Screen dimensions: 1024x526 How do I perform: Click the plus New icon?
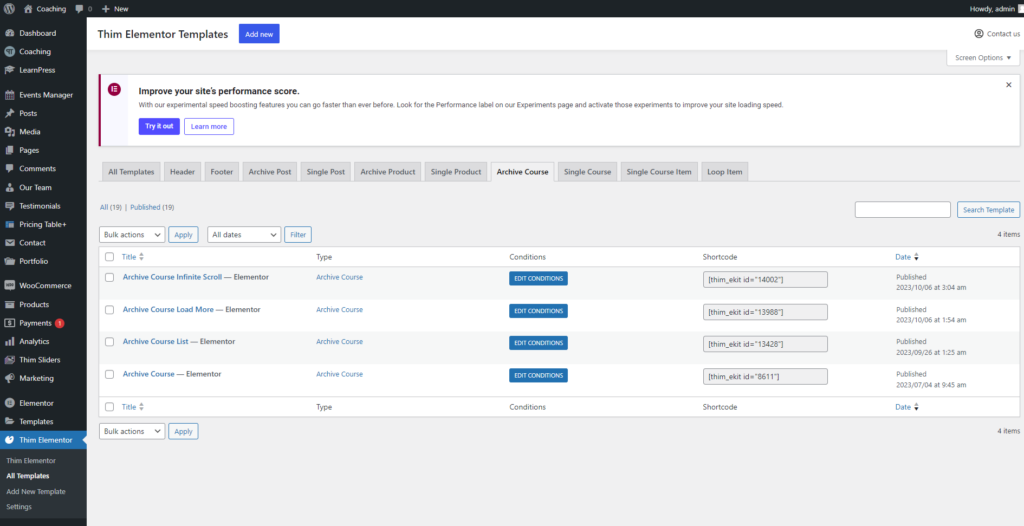coord(106,9)
